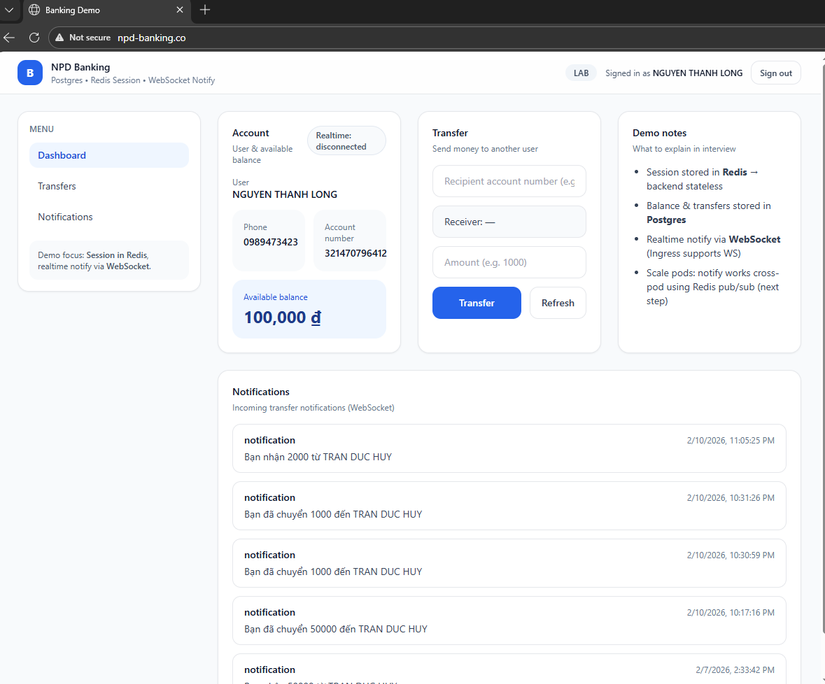Open Dashboard in the menu

click(109, 155)
